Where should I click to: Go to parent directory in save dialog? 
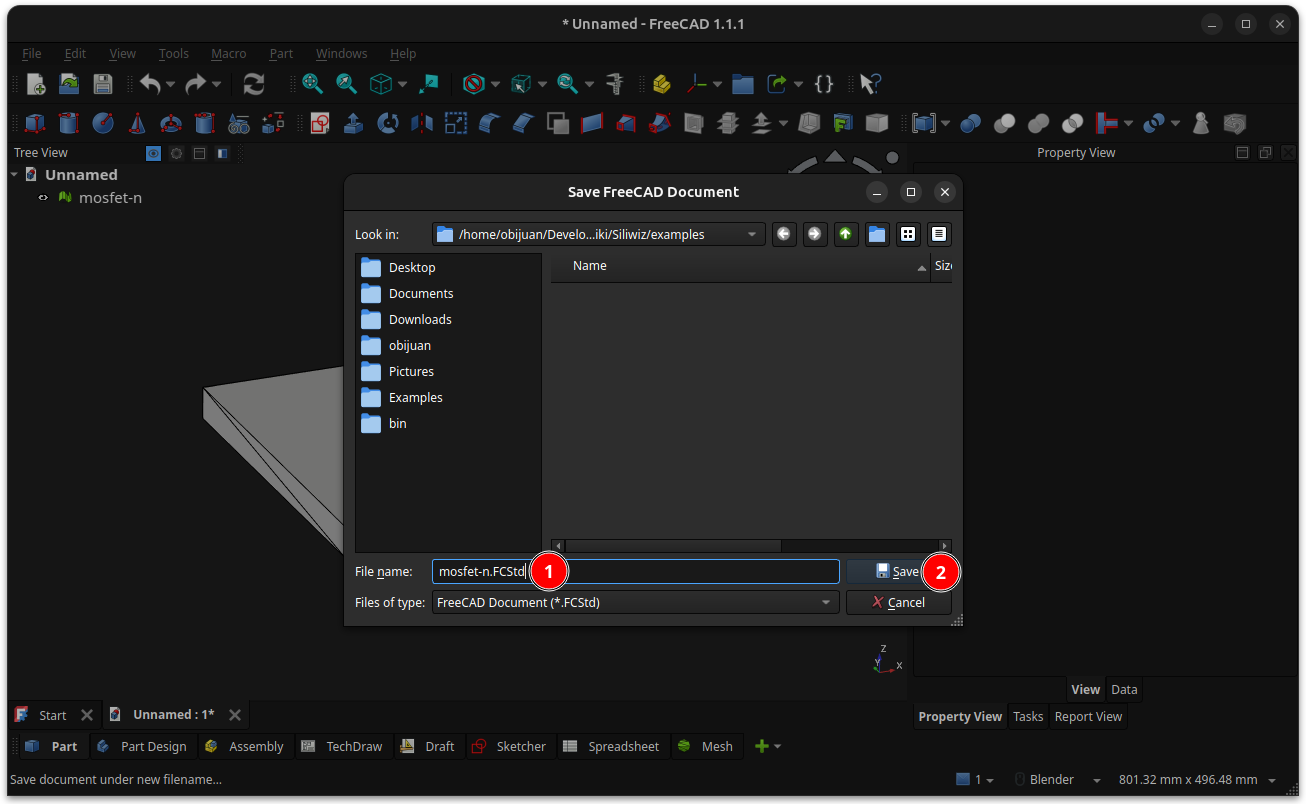pos(846,234)
